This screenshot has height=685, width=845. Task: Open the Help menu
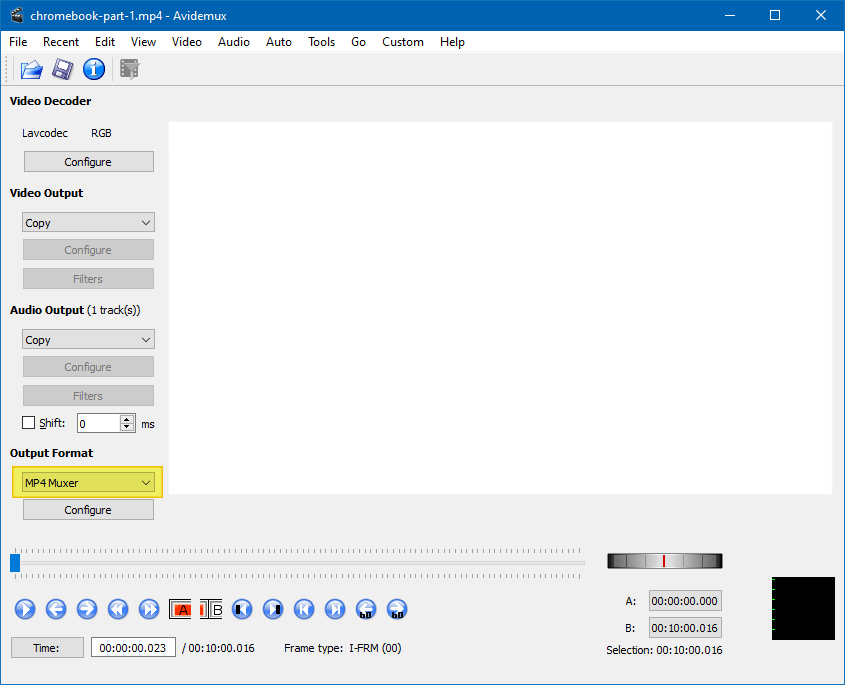(452, 42)
